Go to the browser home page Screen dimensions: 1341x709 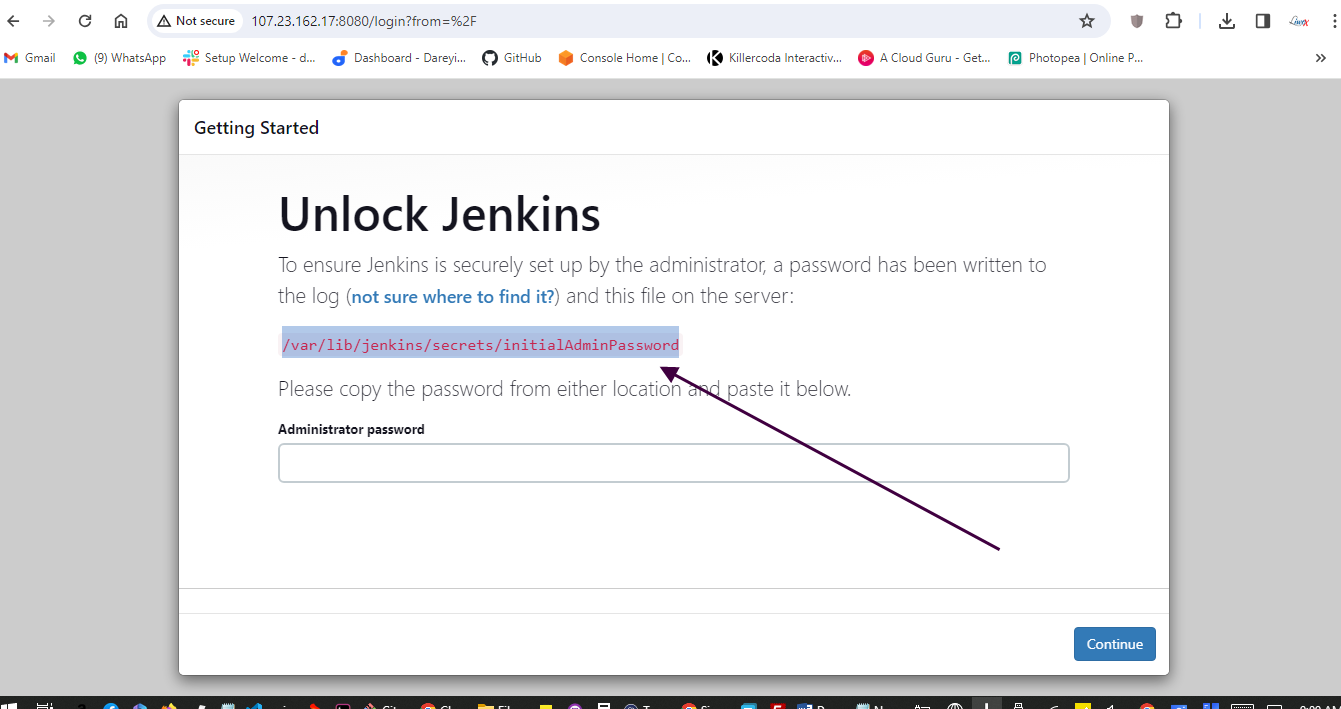point(121,21)
